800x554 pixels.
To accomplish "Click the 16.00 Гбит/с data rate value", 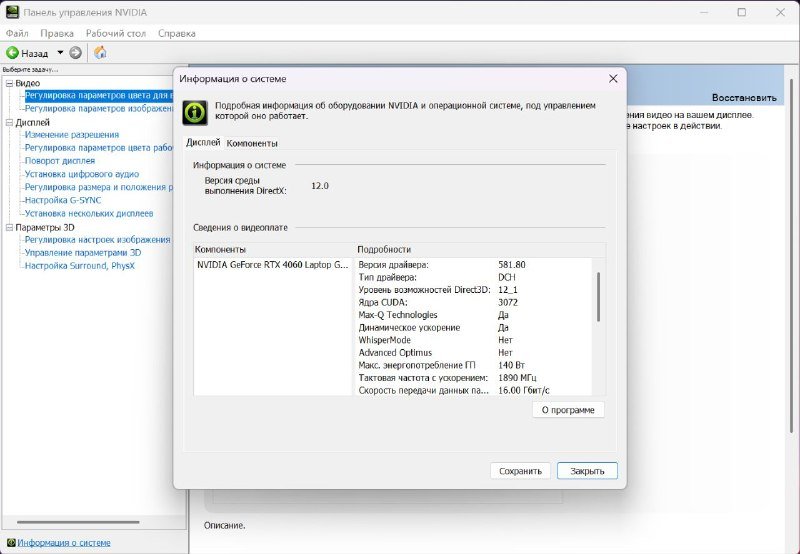I will 523,390.
